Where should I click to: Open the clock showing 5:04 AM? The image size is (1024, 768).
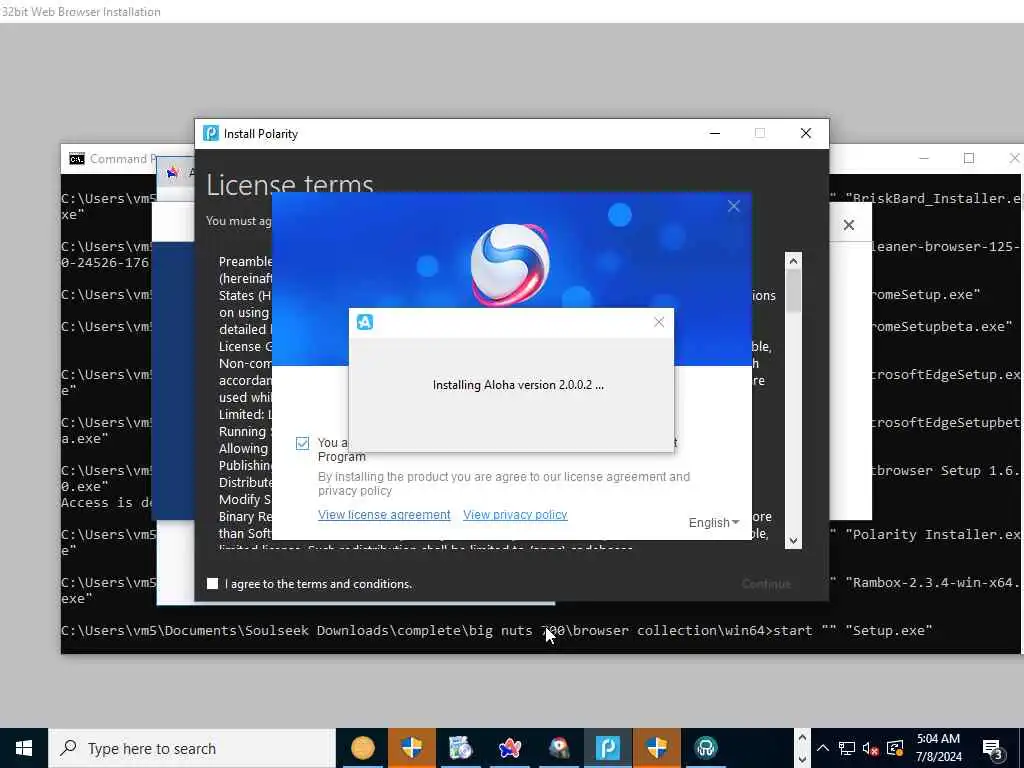tap(938, 748)
